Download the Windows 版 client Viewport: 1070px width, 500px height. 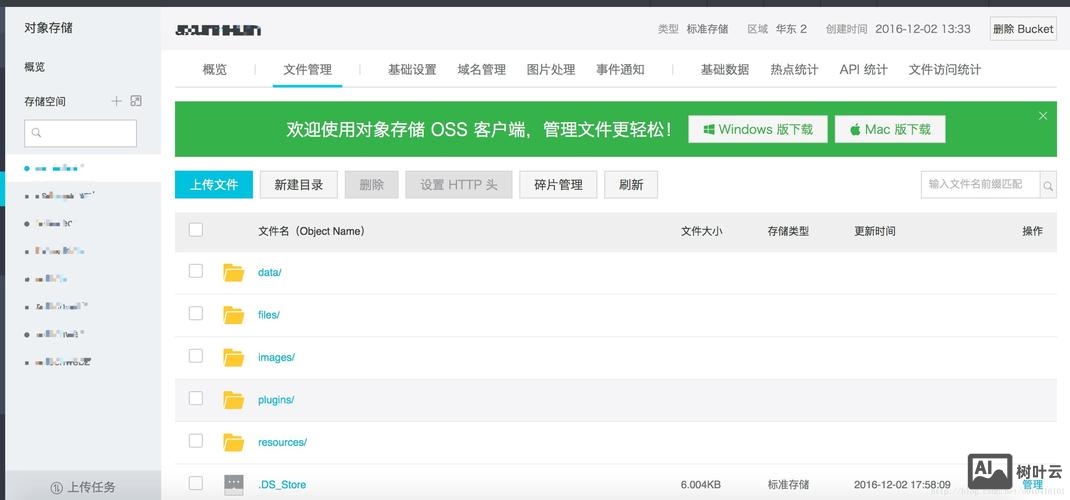coord(758,129)
